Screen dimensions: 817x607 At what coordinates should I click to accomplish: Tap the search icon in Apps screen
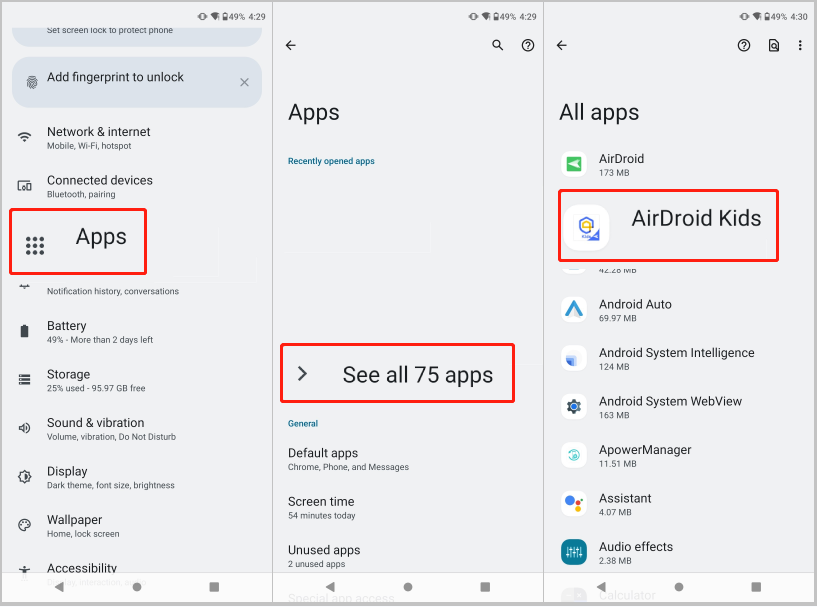coord(498,46)
